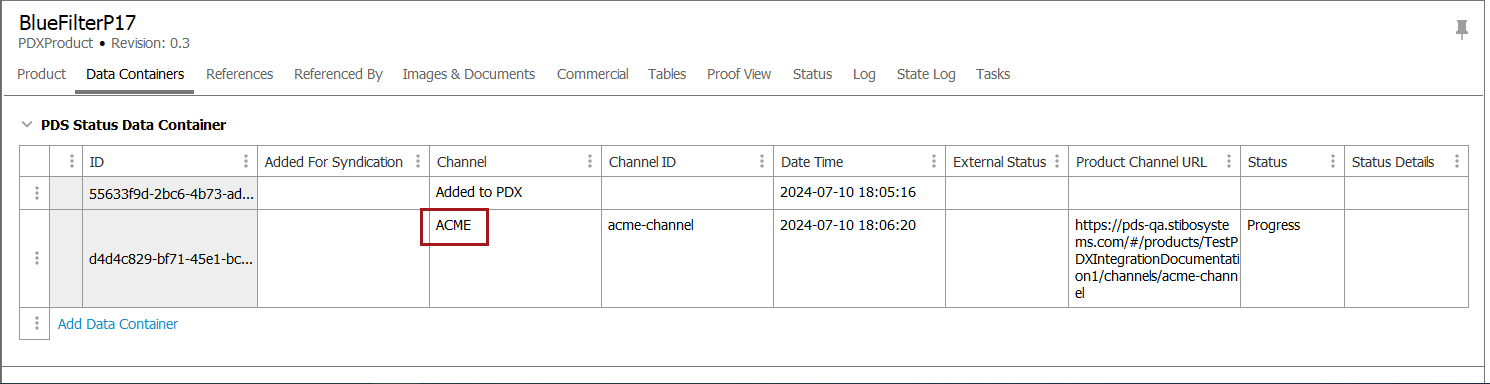Open the Status Details column options menu
This screenshot has width=1490, height=384.
[1456, 161]
